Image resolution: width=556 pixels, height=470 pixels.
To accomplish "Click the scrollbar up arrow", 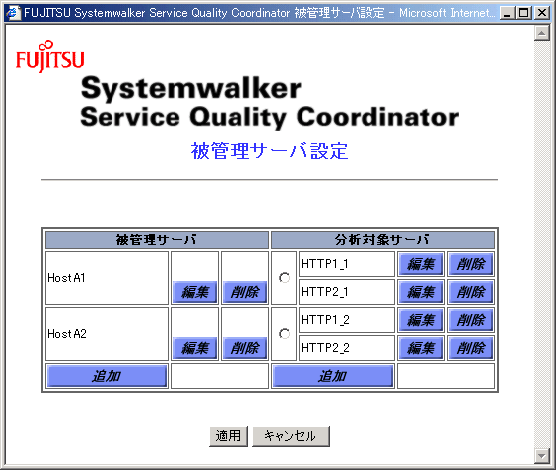I will [x=541, y=33].
